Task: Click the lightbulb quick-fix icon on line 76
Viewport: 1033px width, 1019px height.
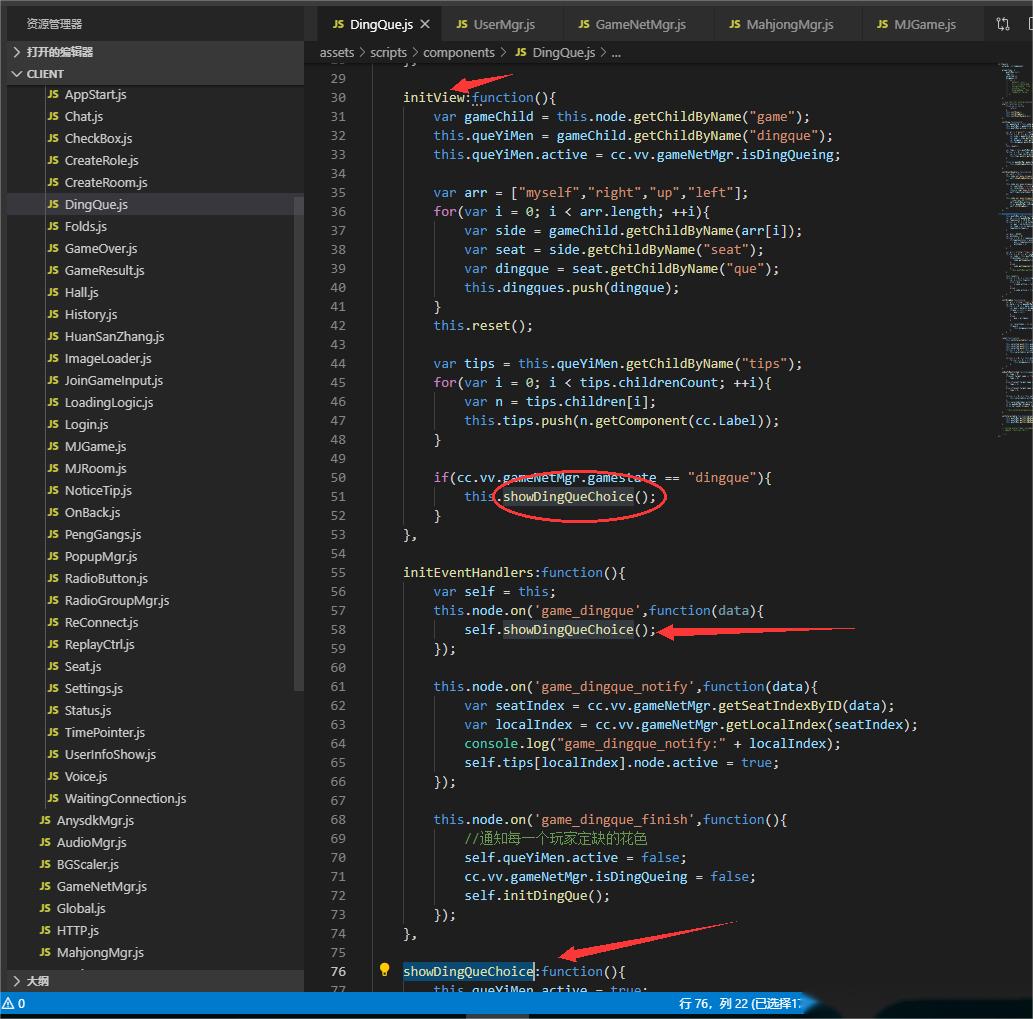Action: pyautogui.click(x=384, y=970)
